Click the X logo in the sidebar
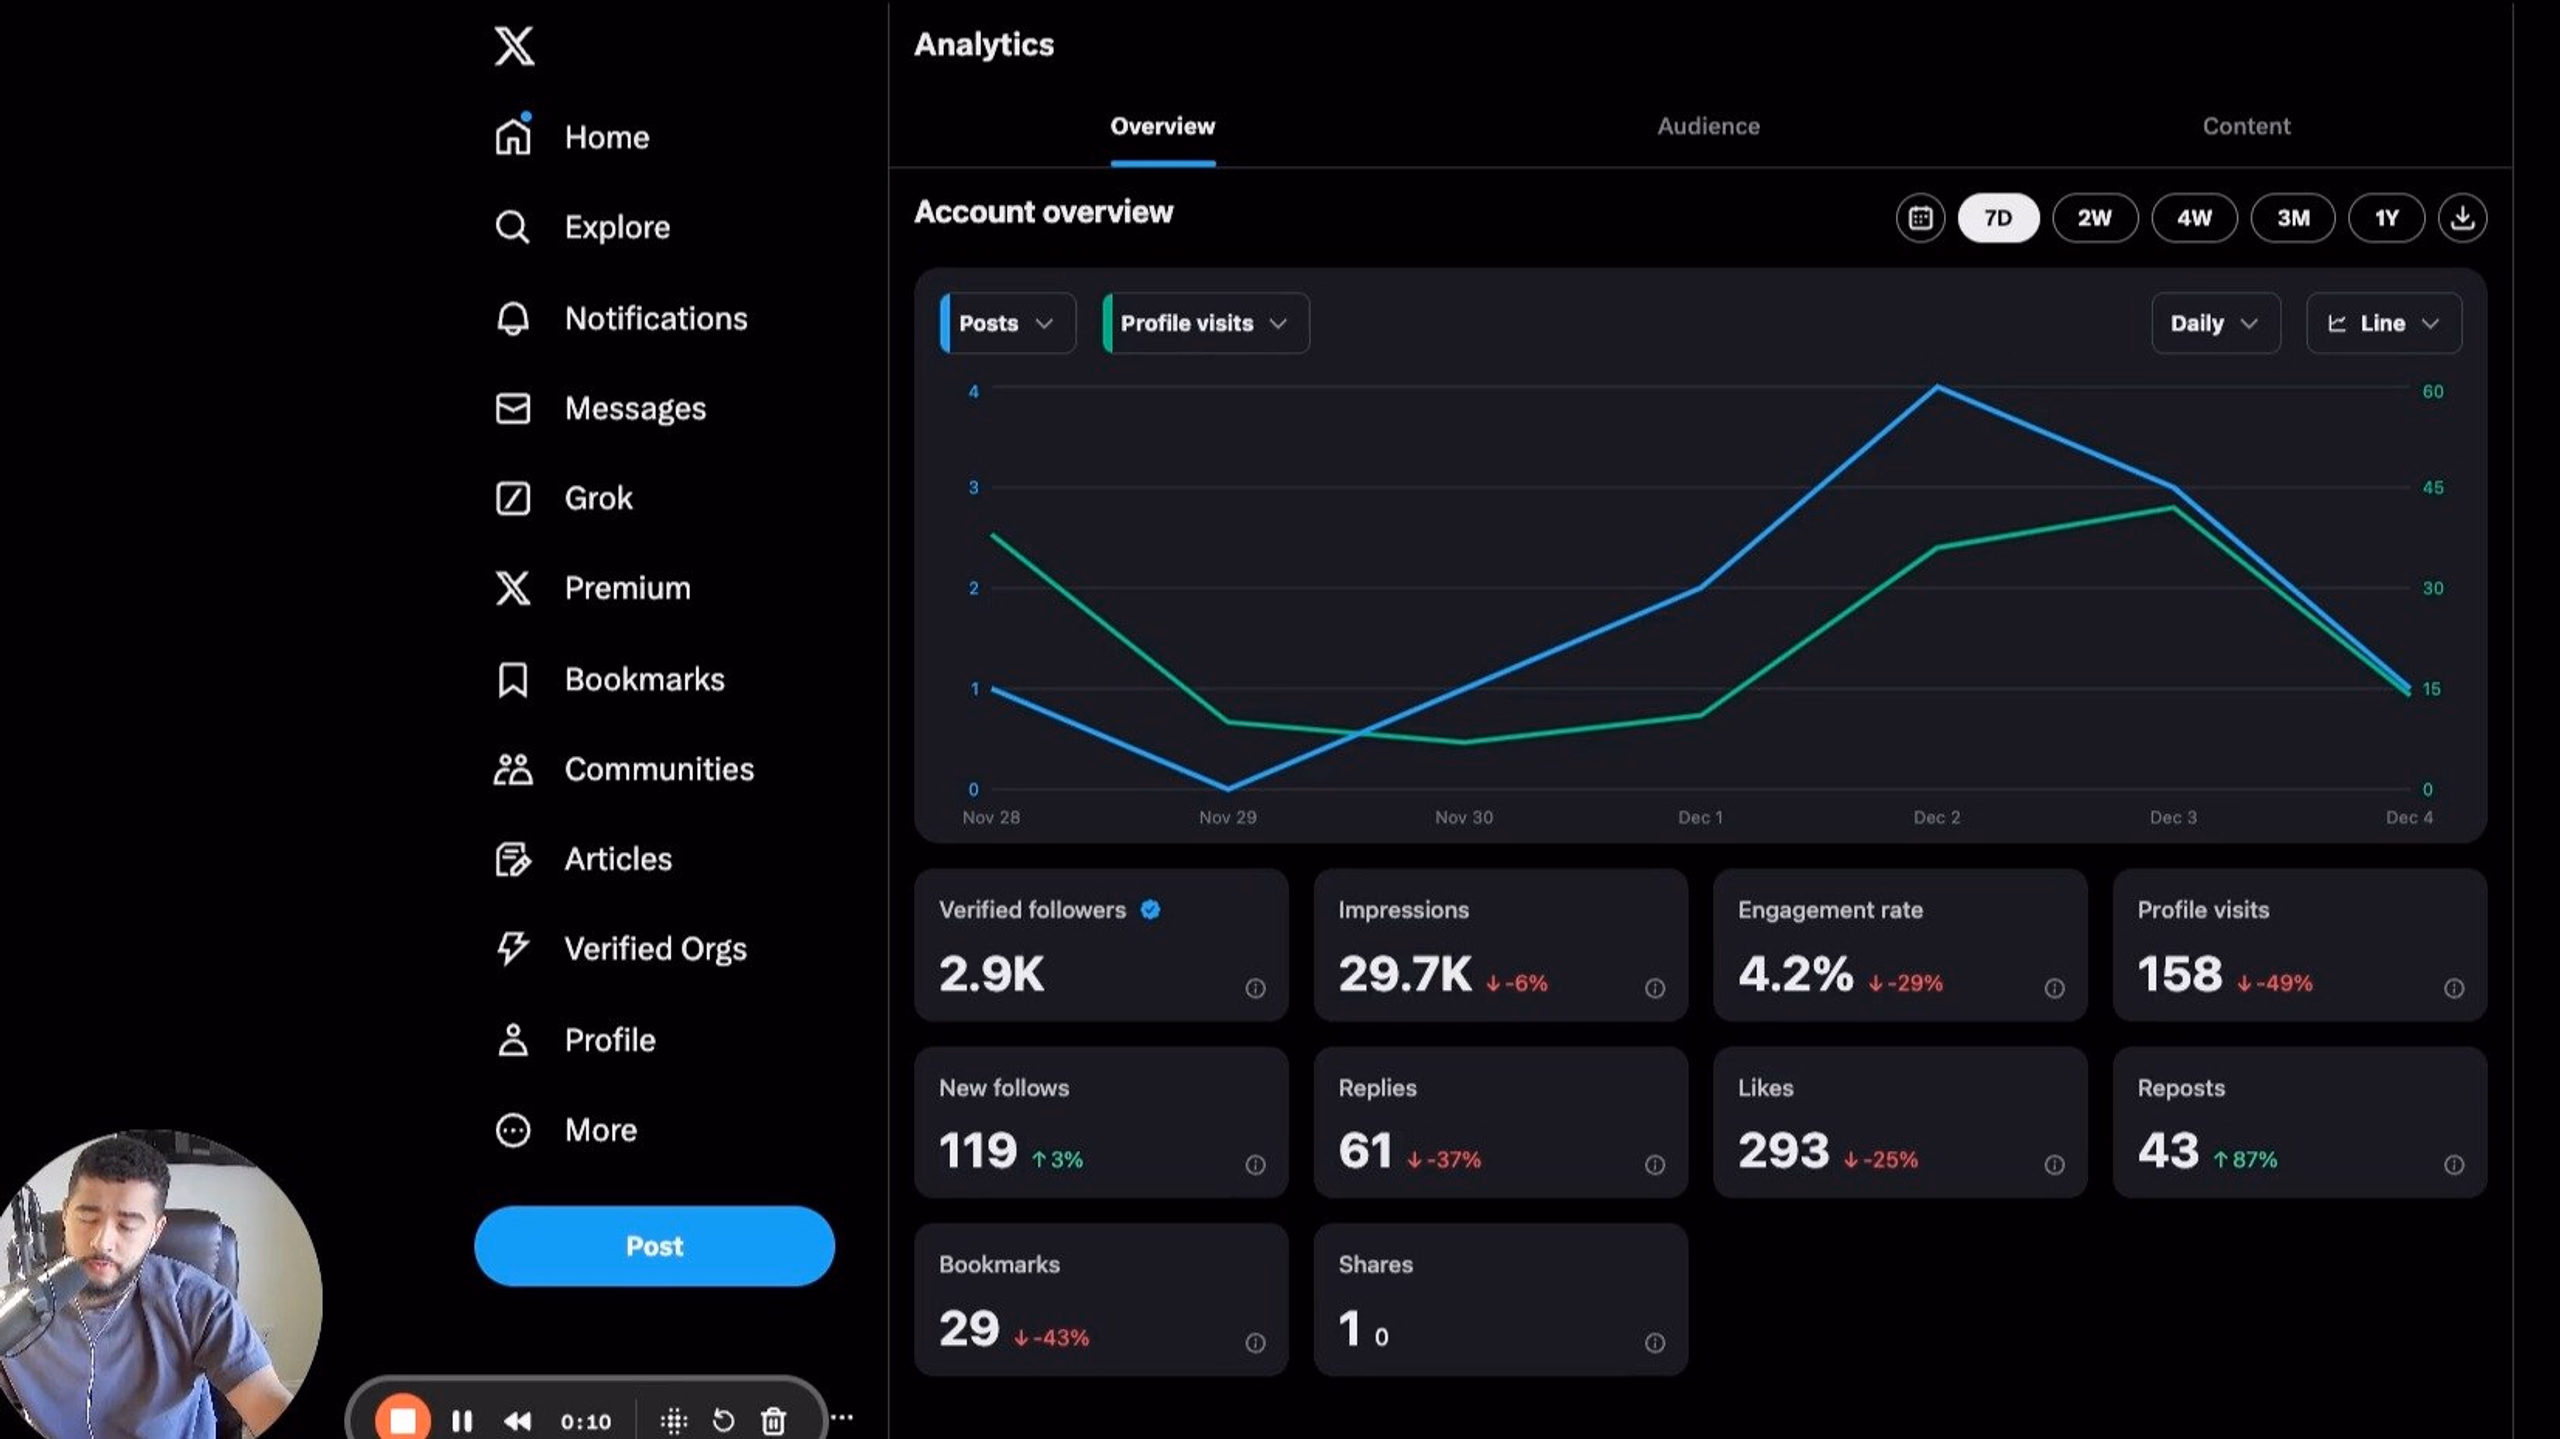The image size is (2560, 1439). tap(514, 46)
